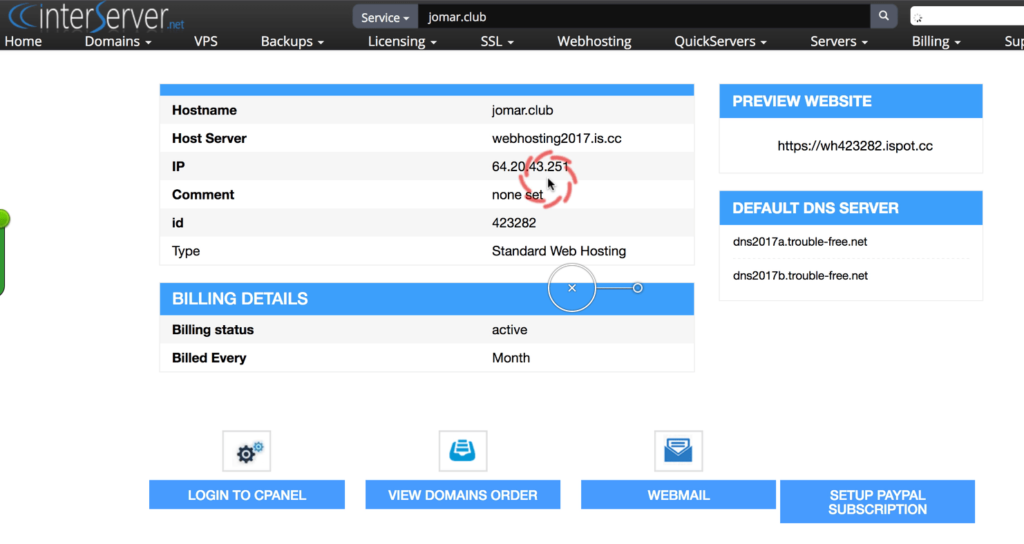
Task: Click the jomar.club search field
Action: pos(644,17)
